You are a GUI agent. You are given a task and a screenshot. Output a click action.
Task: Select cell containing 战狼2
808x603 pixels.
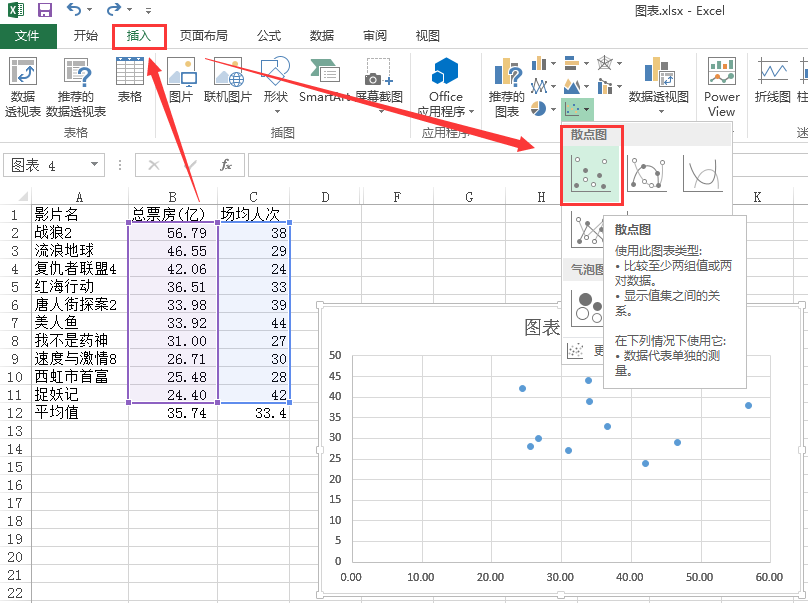(80, 232)
